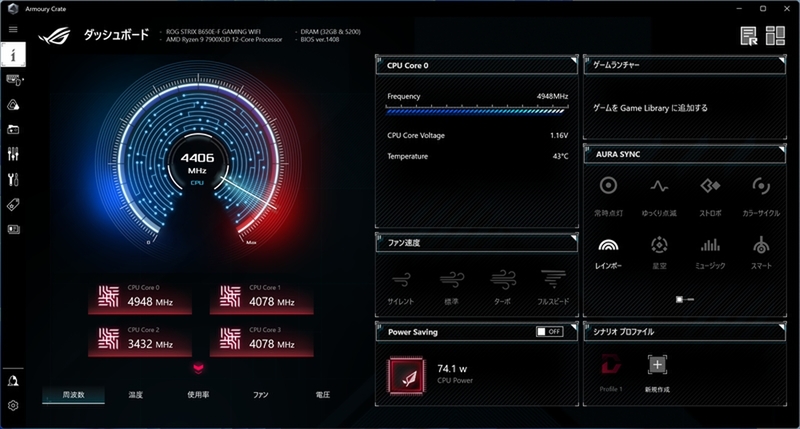The image size is (800, 429).
Task: Click the 4406 MHz CPU gauge center
Action: click(x=197, y=163)
